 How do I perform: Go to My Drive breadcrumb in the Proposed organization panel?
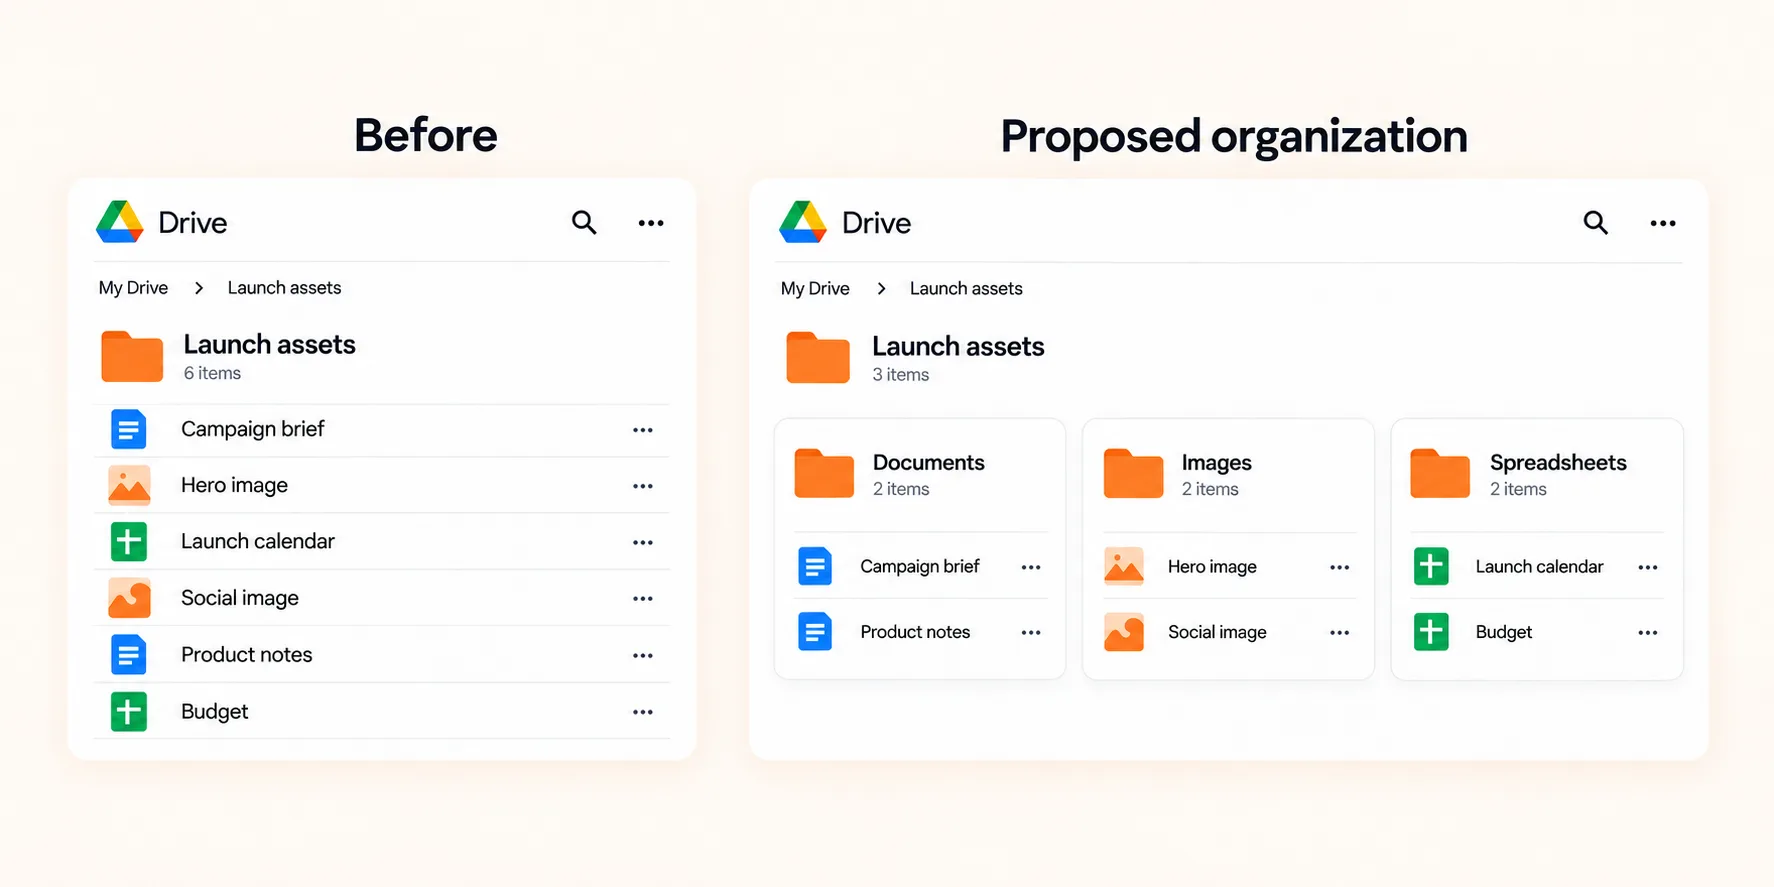(x=815, y=289)
